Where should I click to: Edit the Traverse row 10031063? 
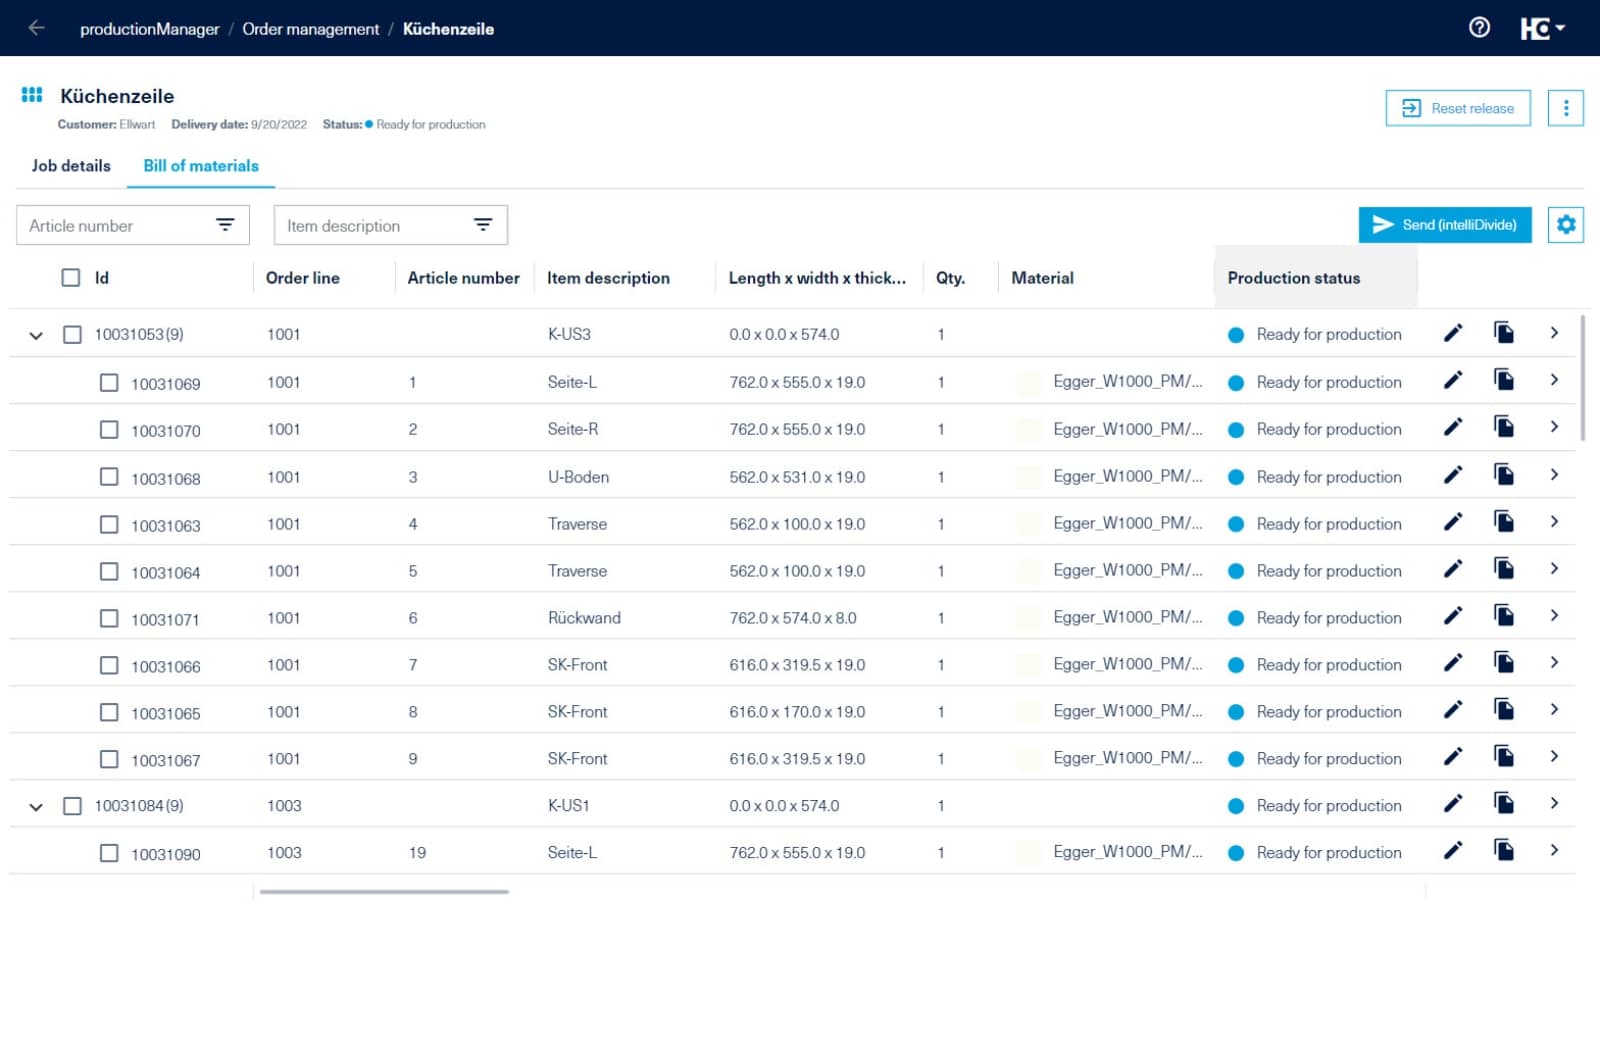1453,522
